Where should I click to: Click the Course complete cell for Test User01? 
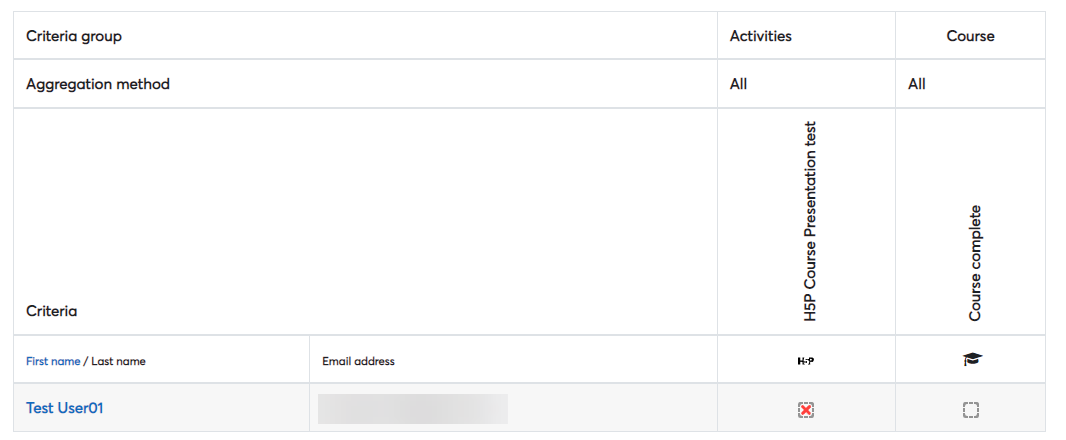[x=970, y=407]
